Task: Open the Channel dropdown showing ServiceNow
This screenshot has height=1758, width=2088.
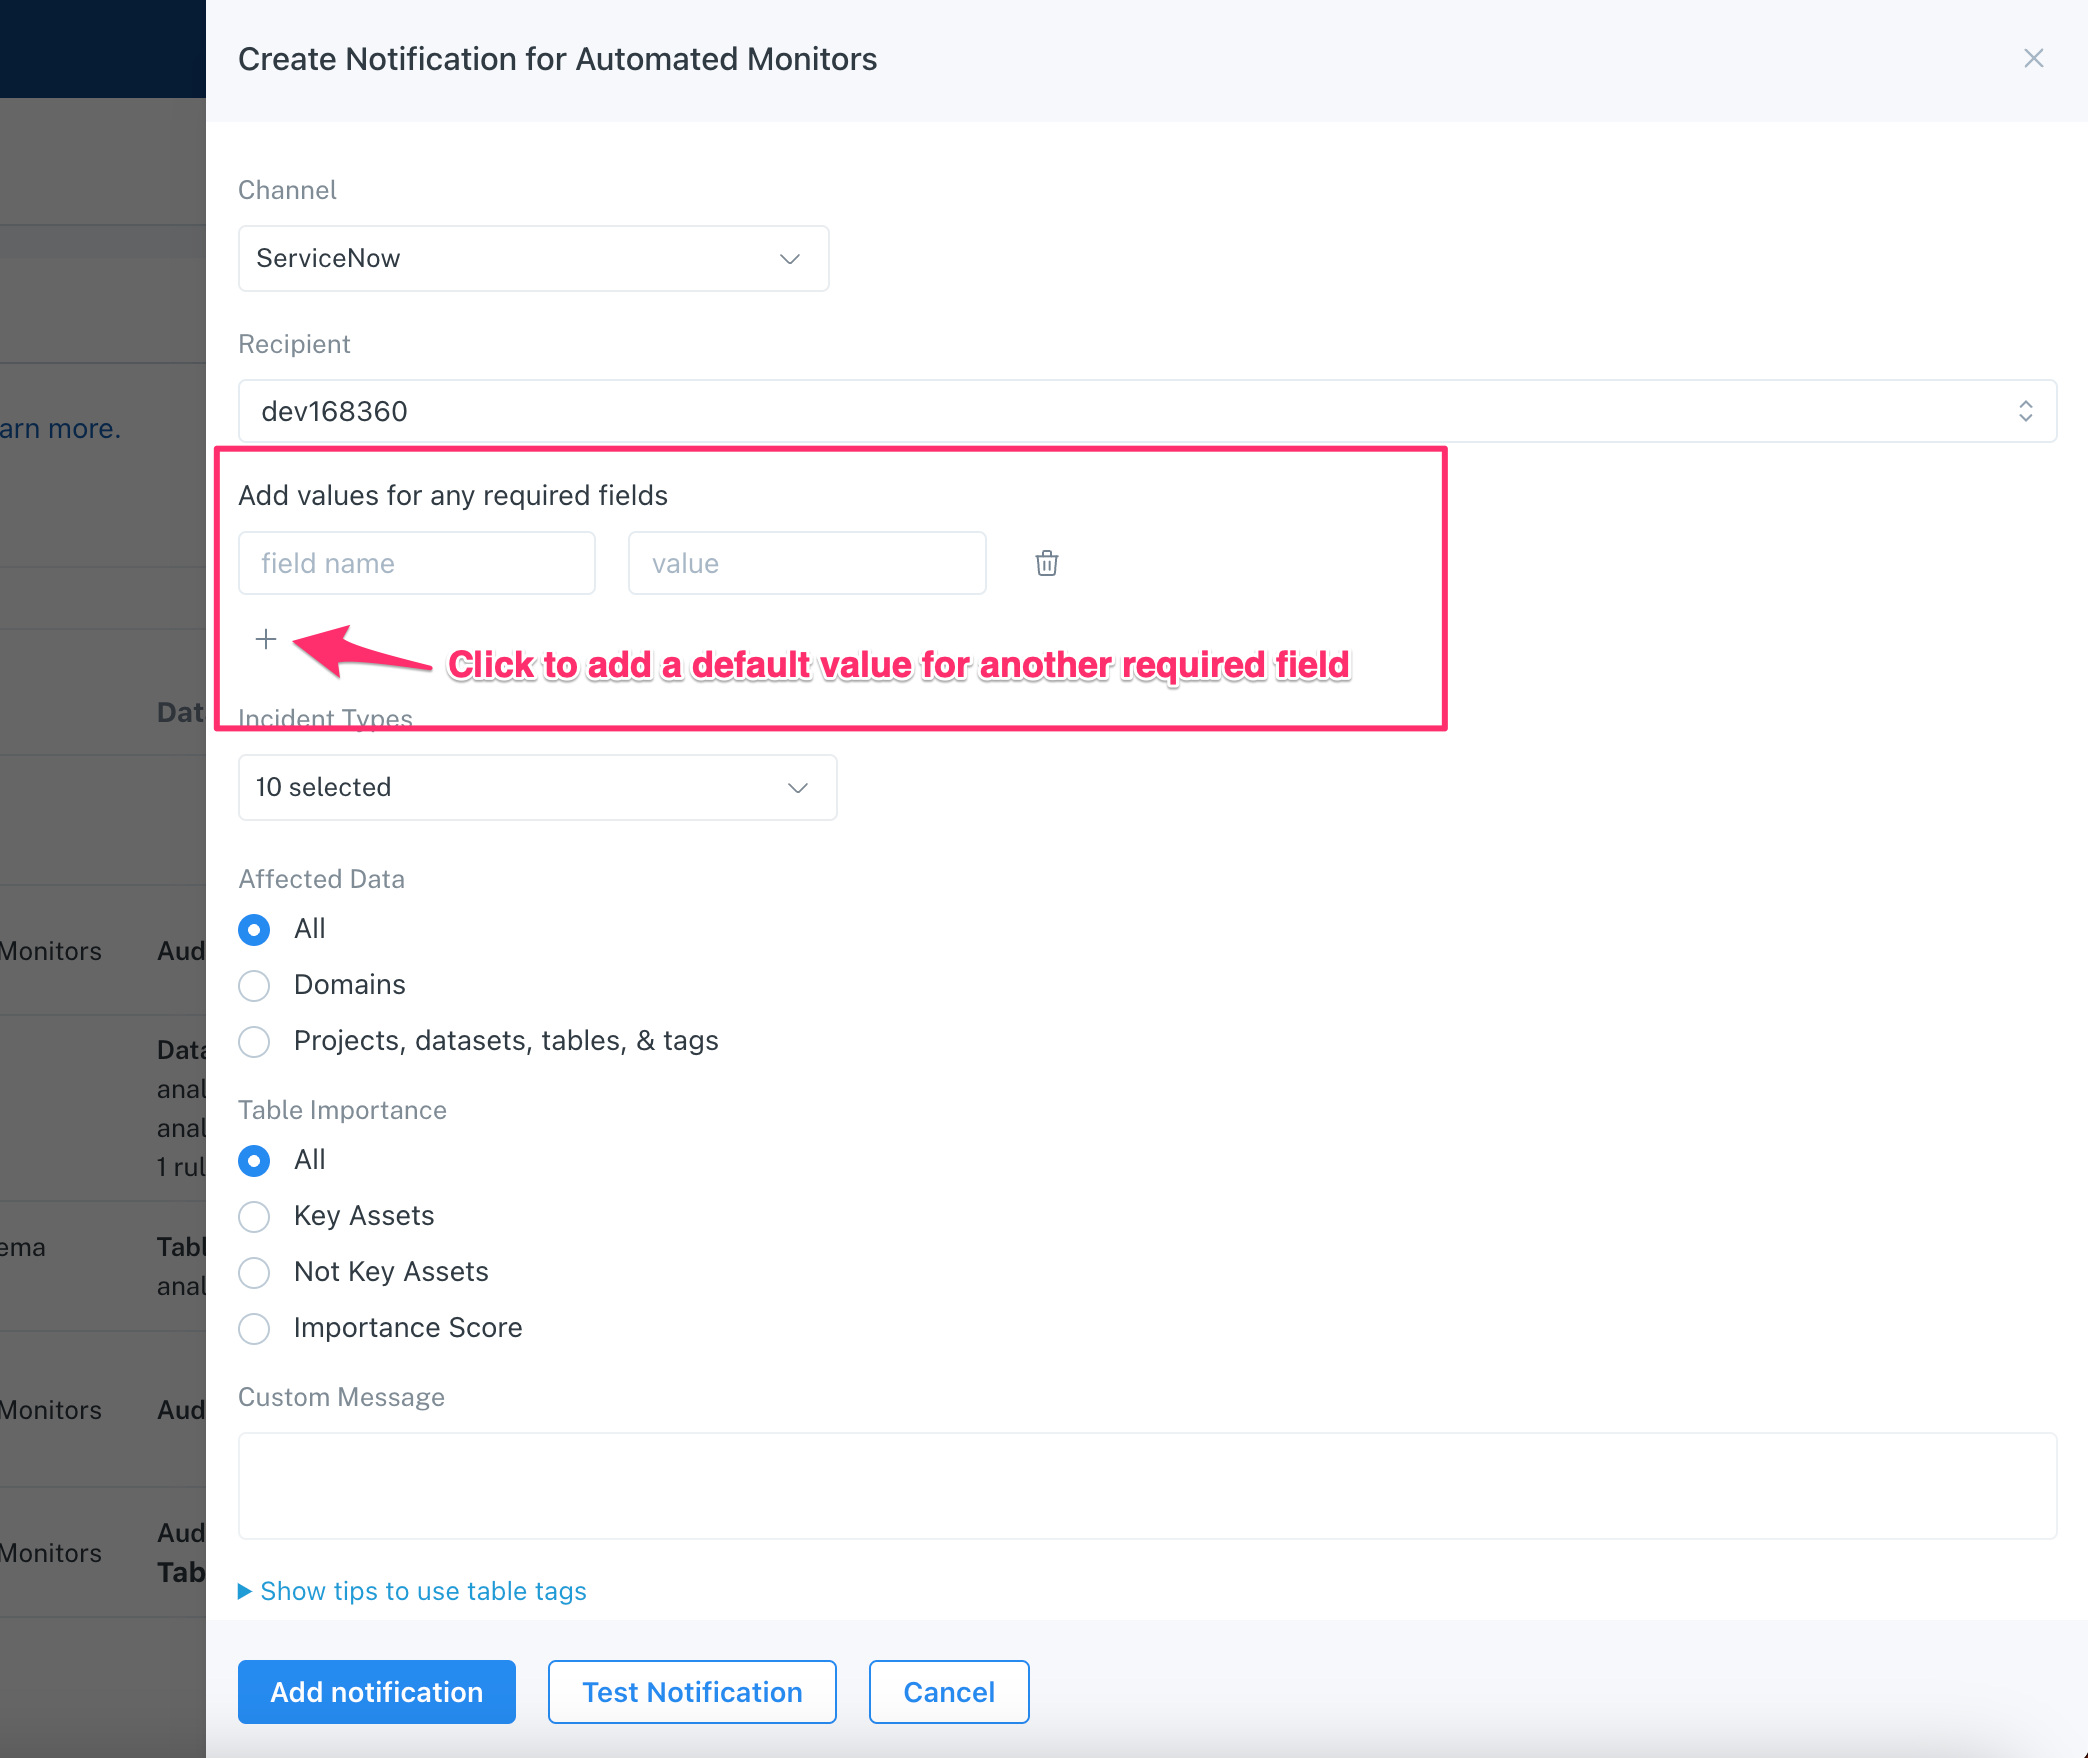Action: 533,259
